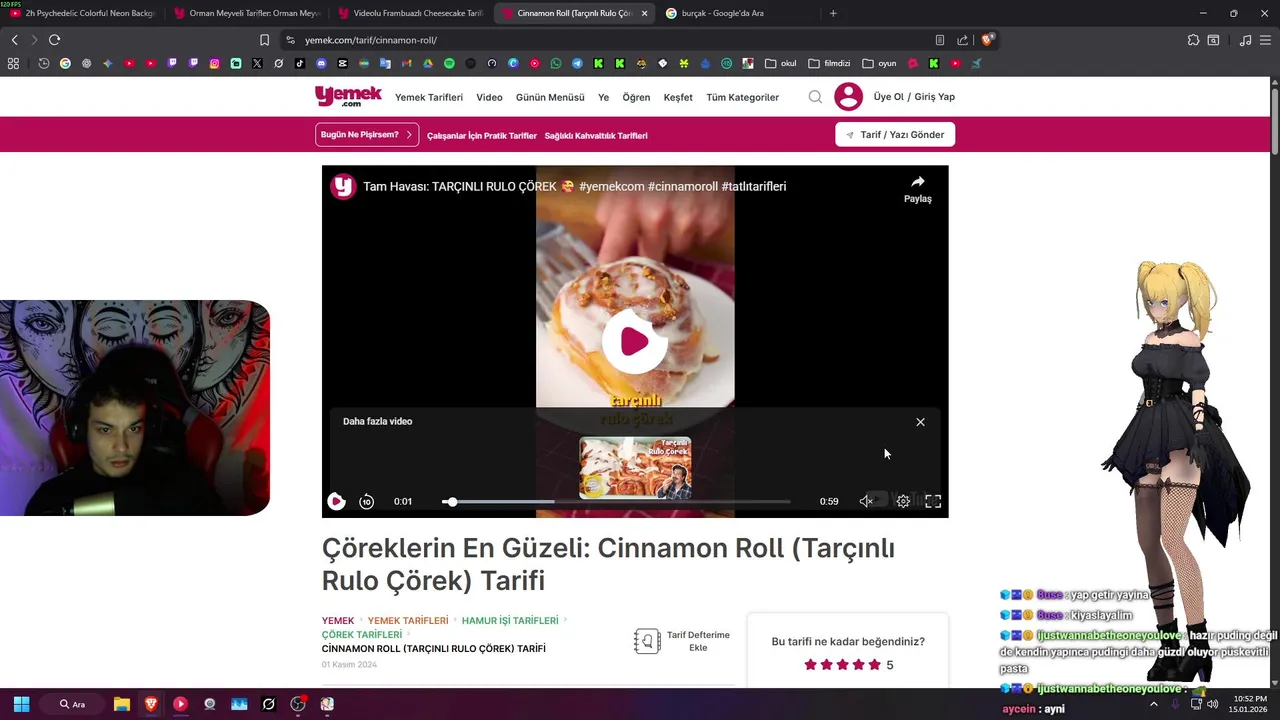Reload the current page
The width and height of the screenshot is (1280, 720).
[x=54, y=40]
